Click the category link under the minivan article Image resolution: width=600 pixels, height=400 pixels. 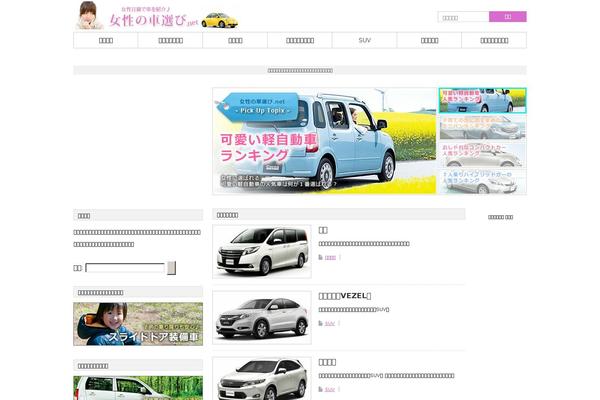tap(330, 258)
